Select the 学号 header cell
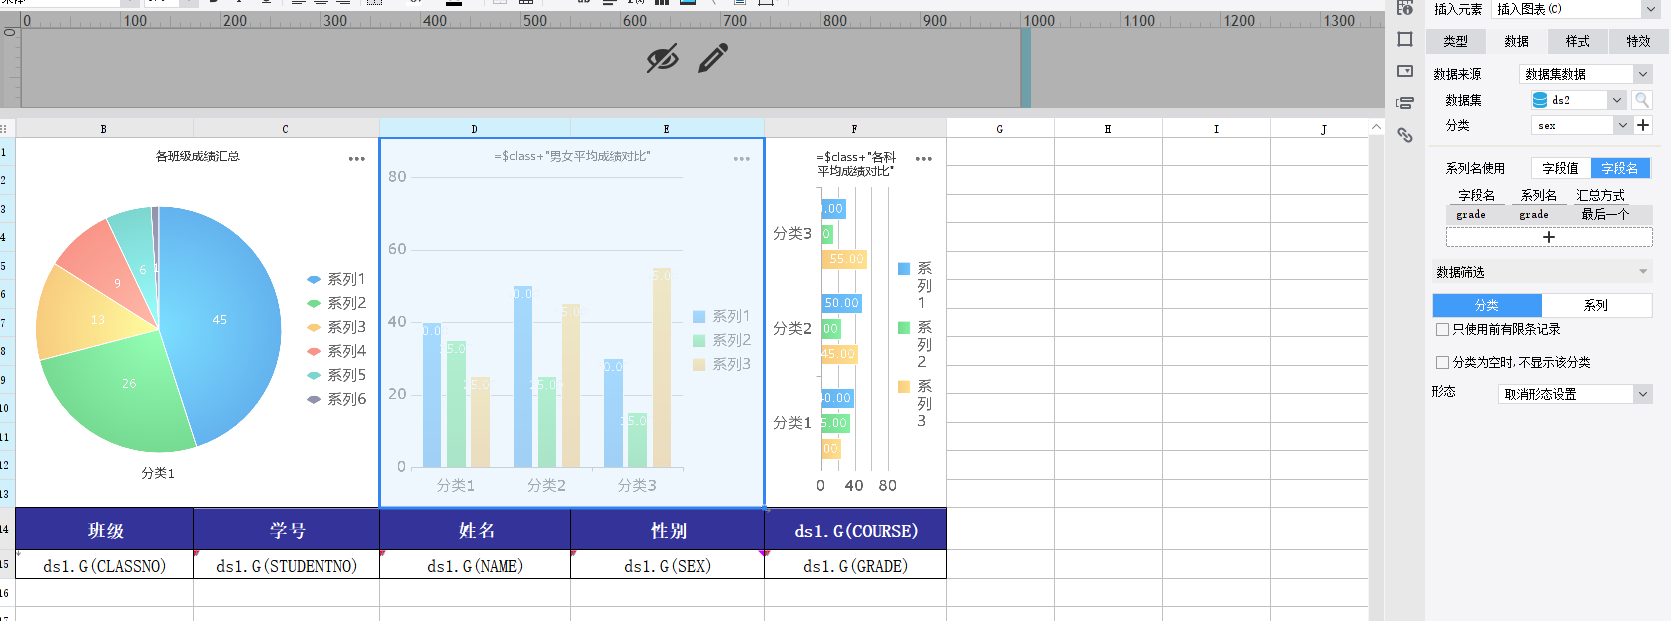1671x621 pixels. (x=287, y=530)
